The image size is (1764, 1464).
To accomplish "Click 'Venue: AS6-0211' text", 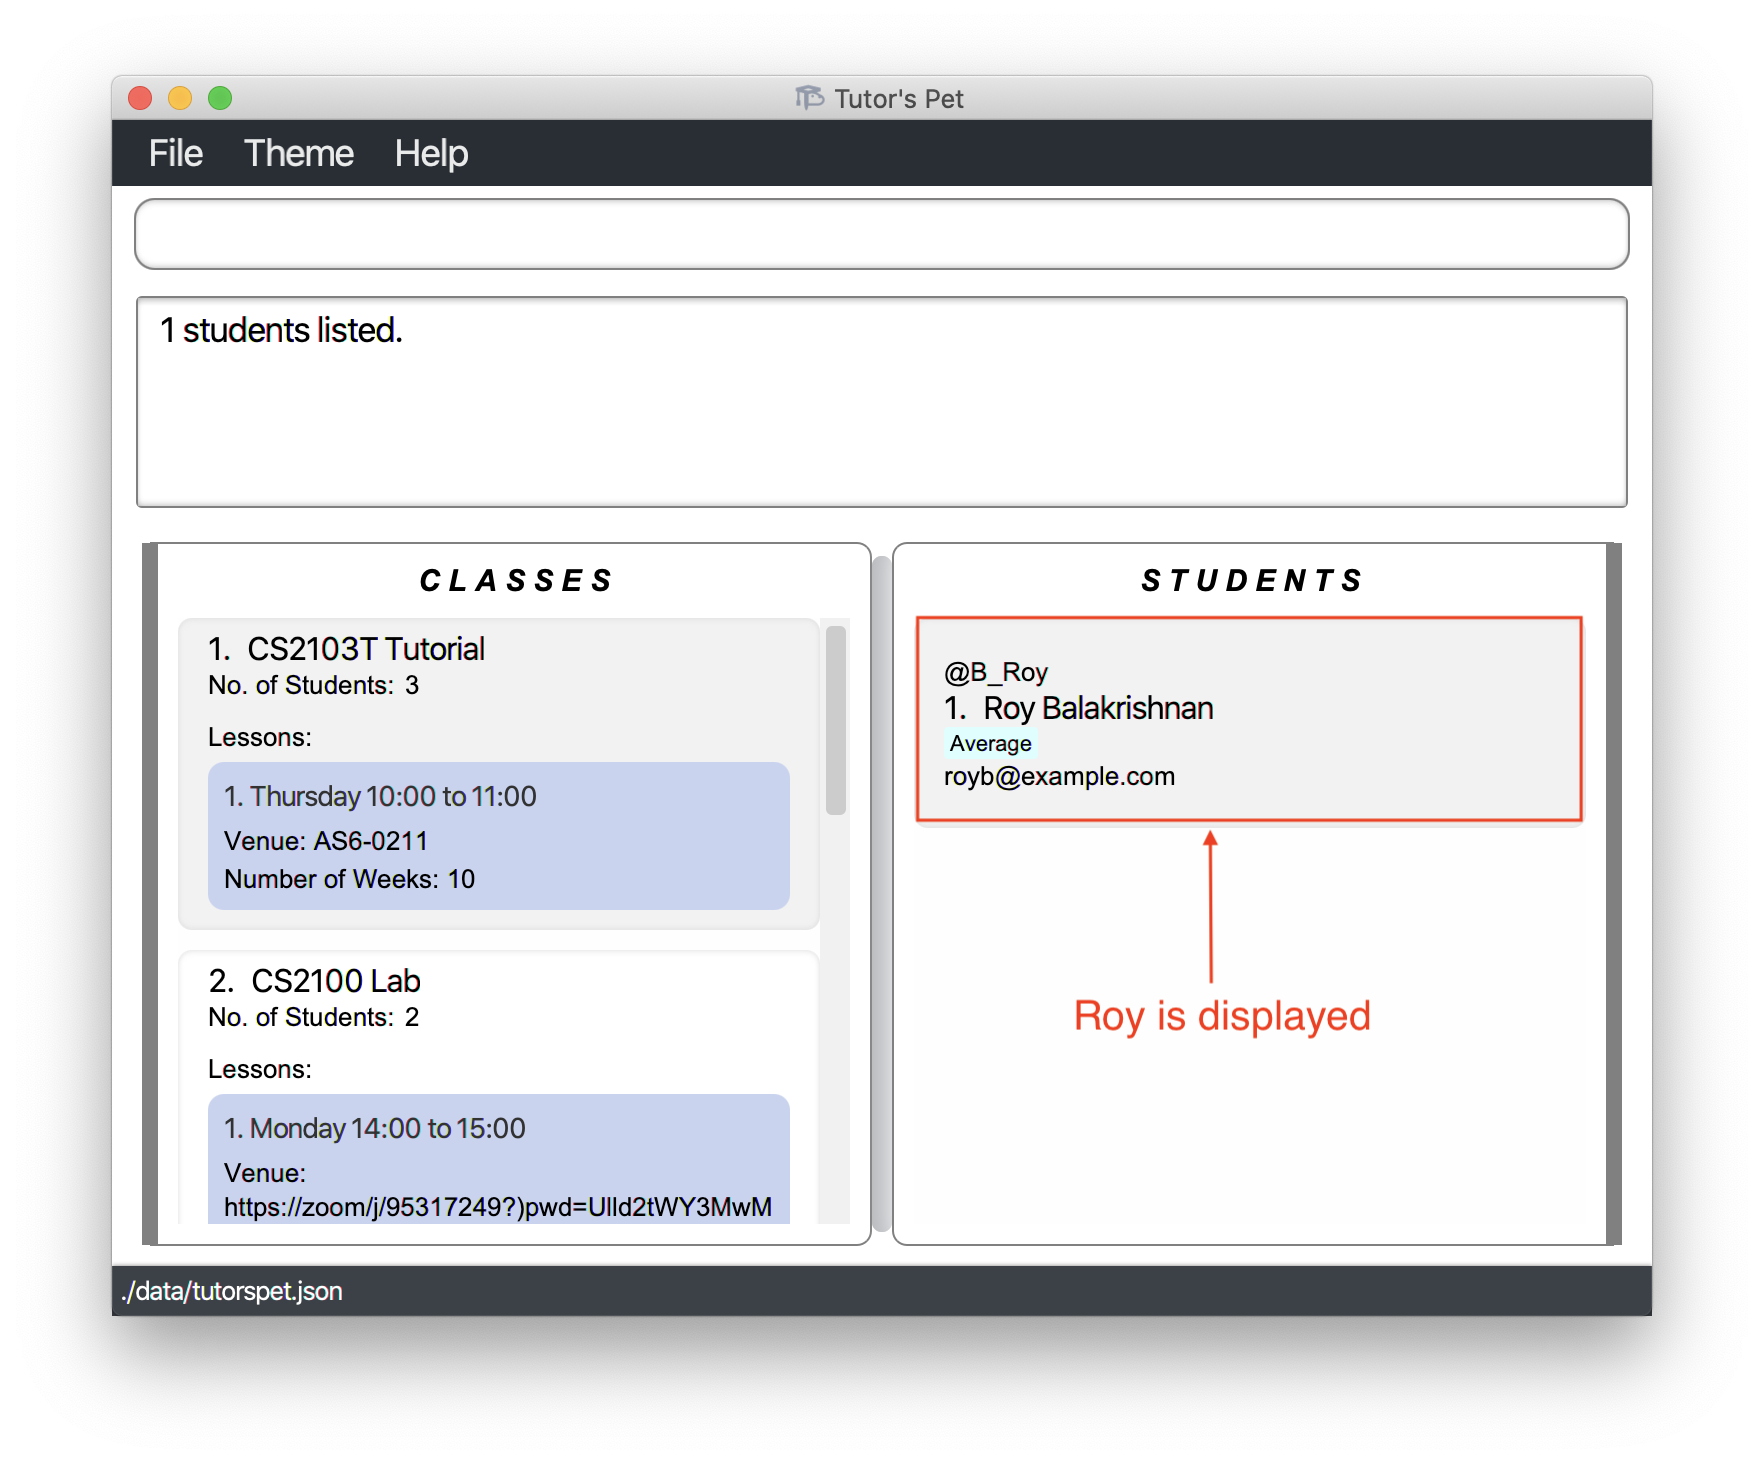I will [326, 841].
